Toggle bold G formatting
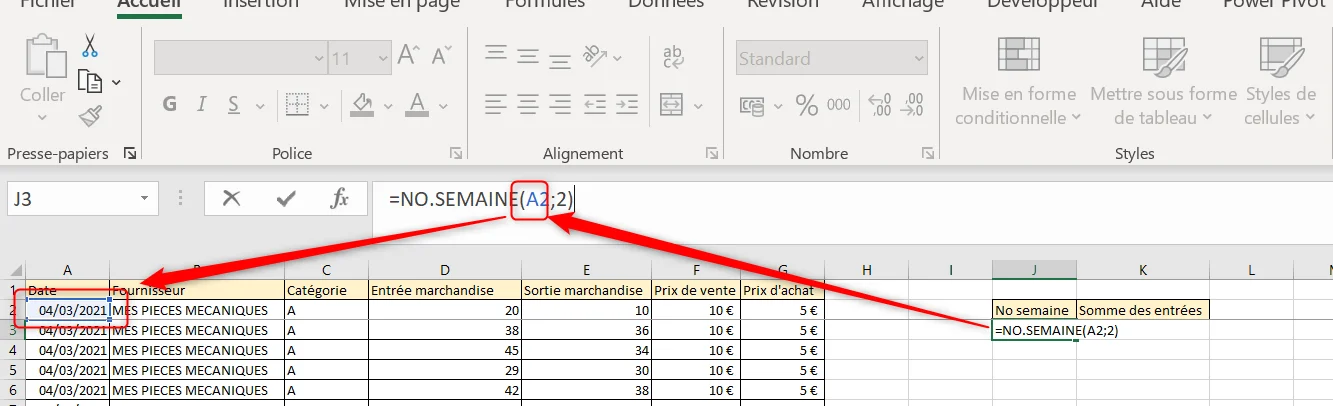 click(170, 104)
